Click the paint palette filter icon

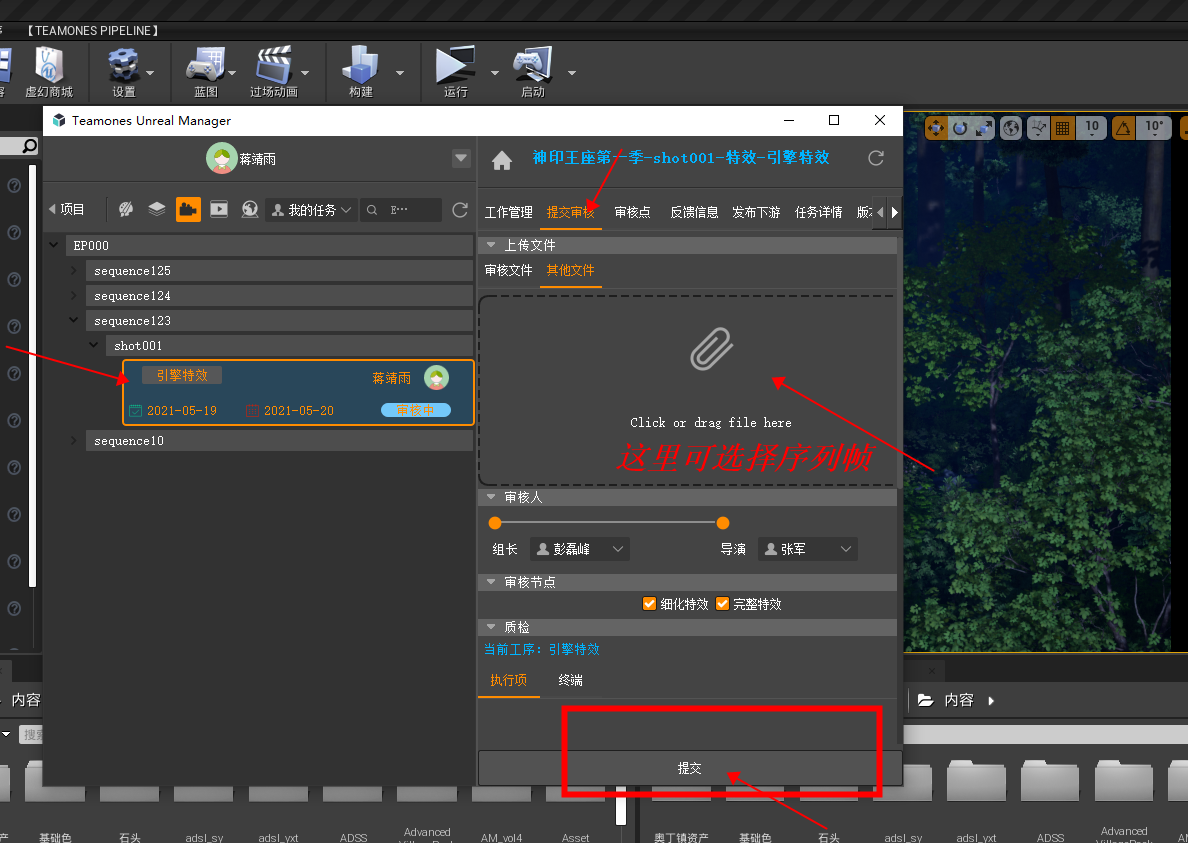coord(126,209)
